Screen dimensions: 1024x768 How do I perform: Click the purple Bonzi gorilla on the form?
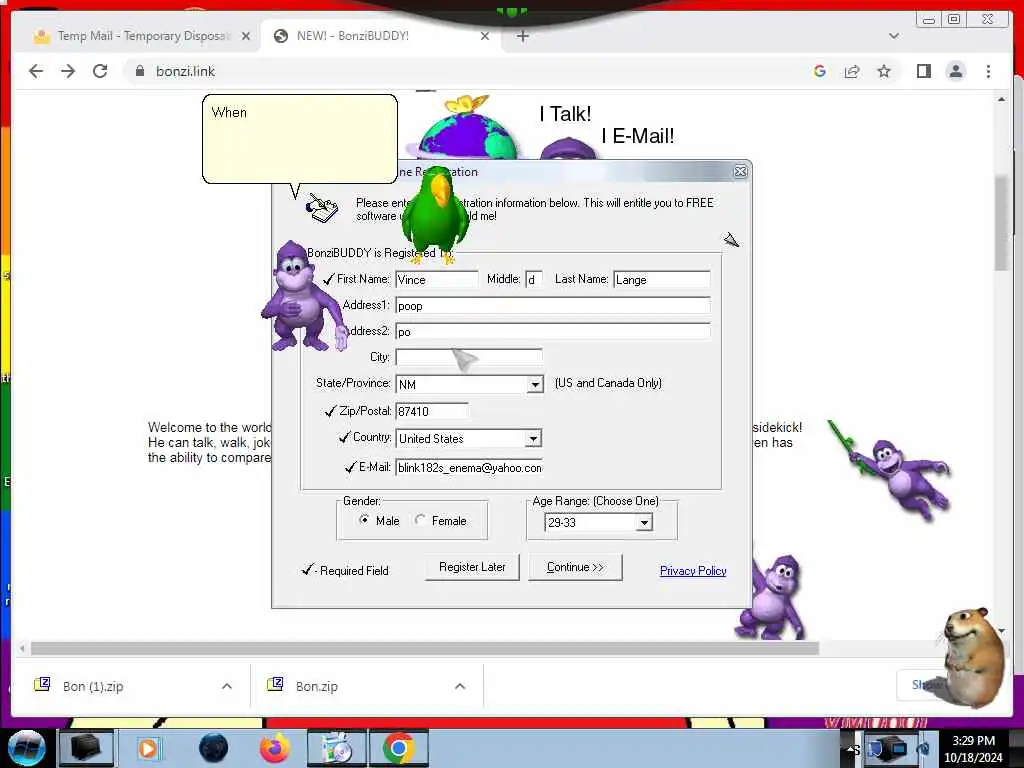(x=303, y=297)
